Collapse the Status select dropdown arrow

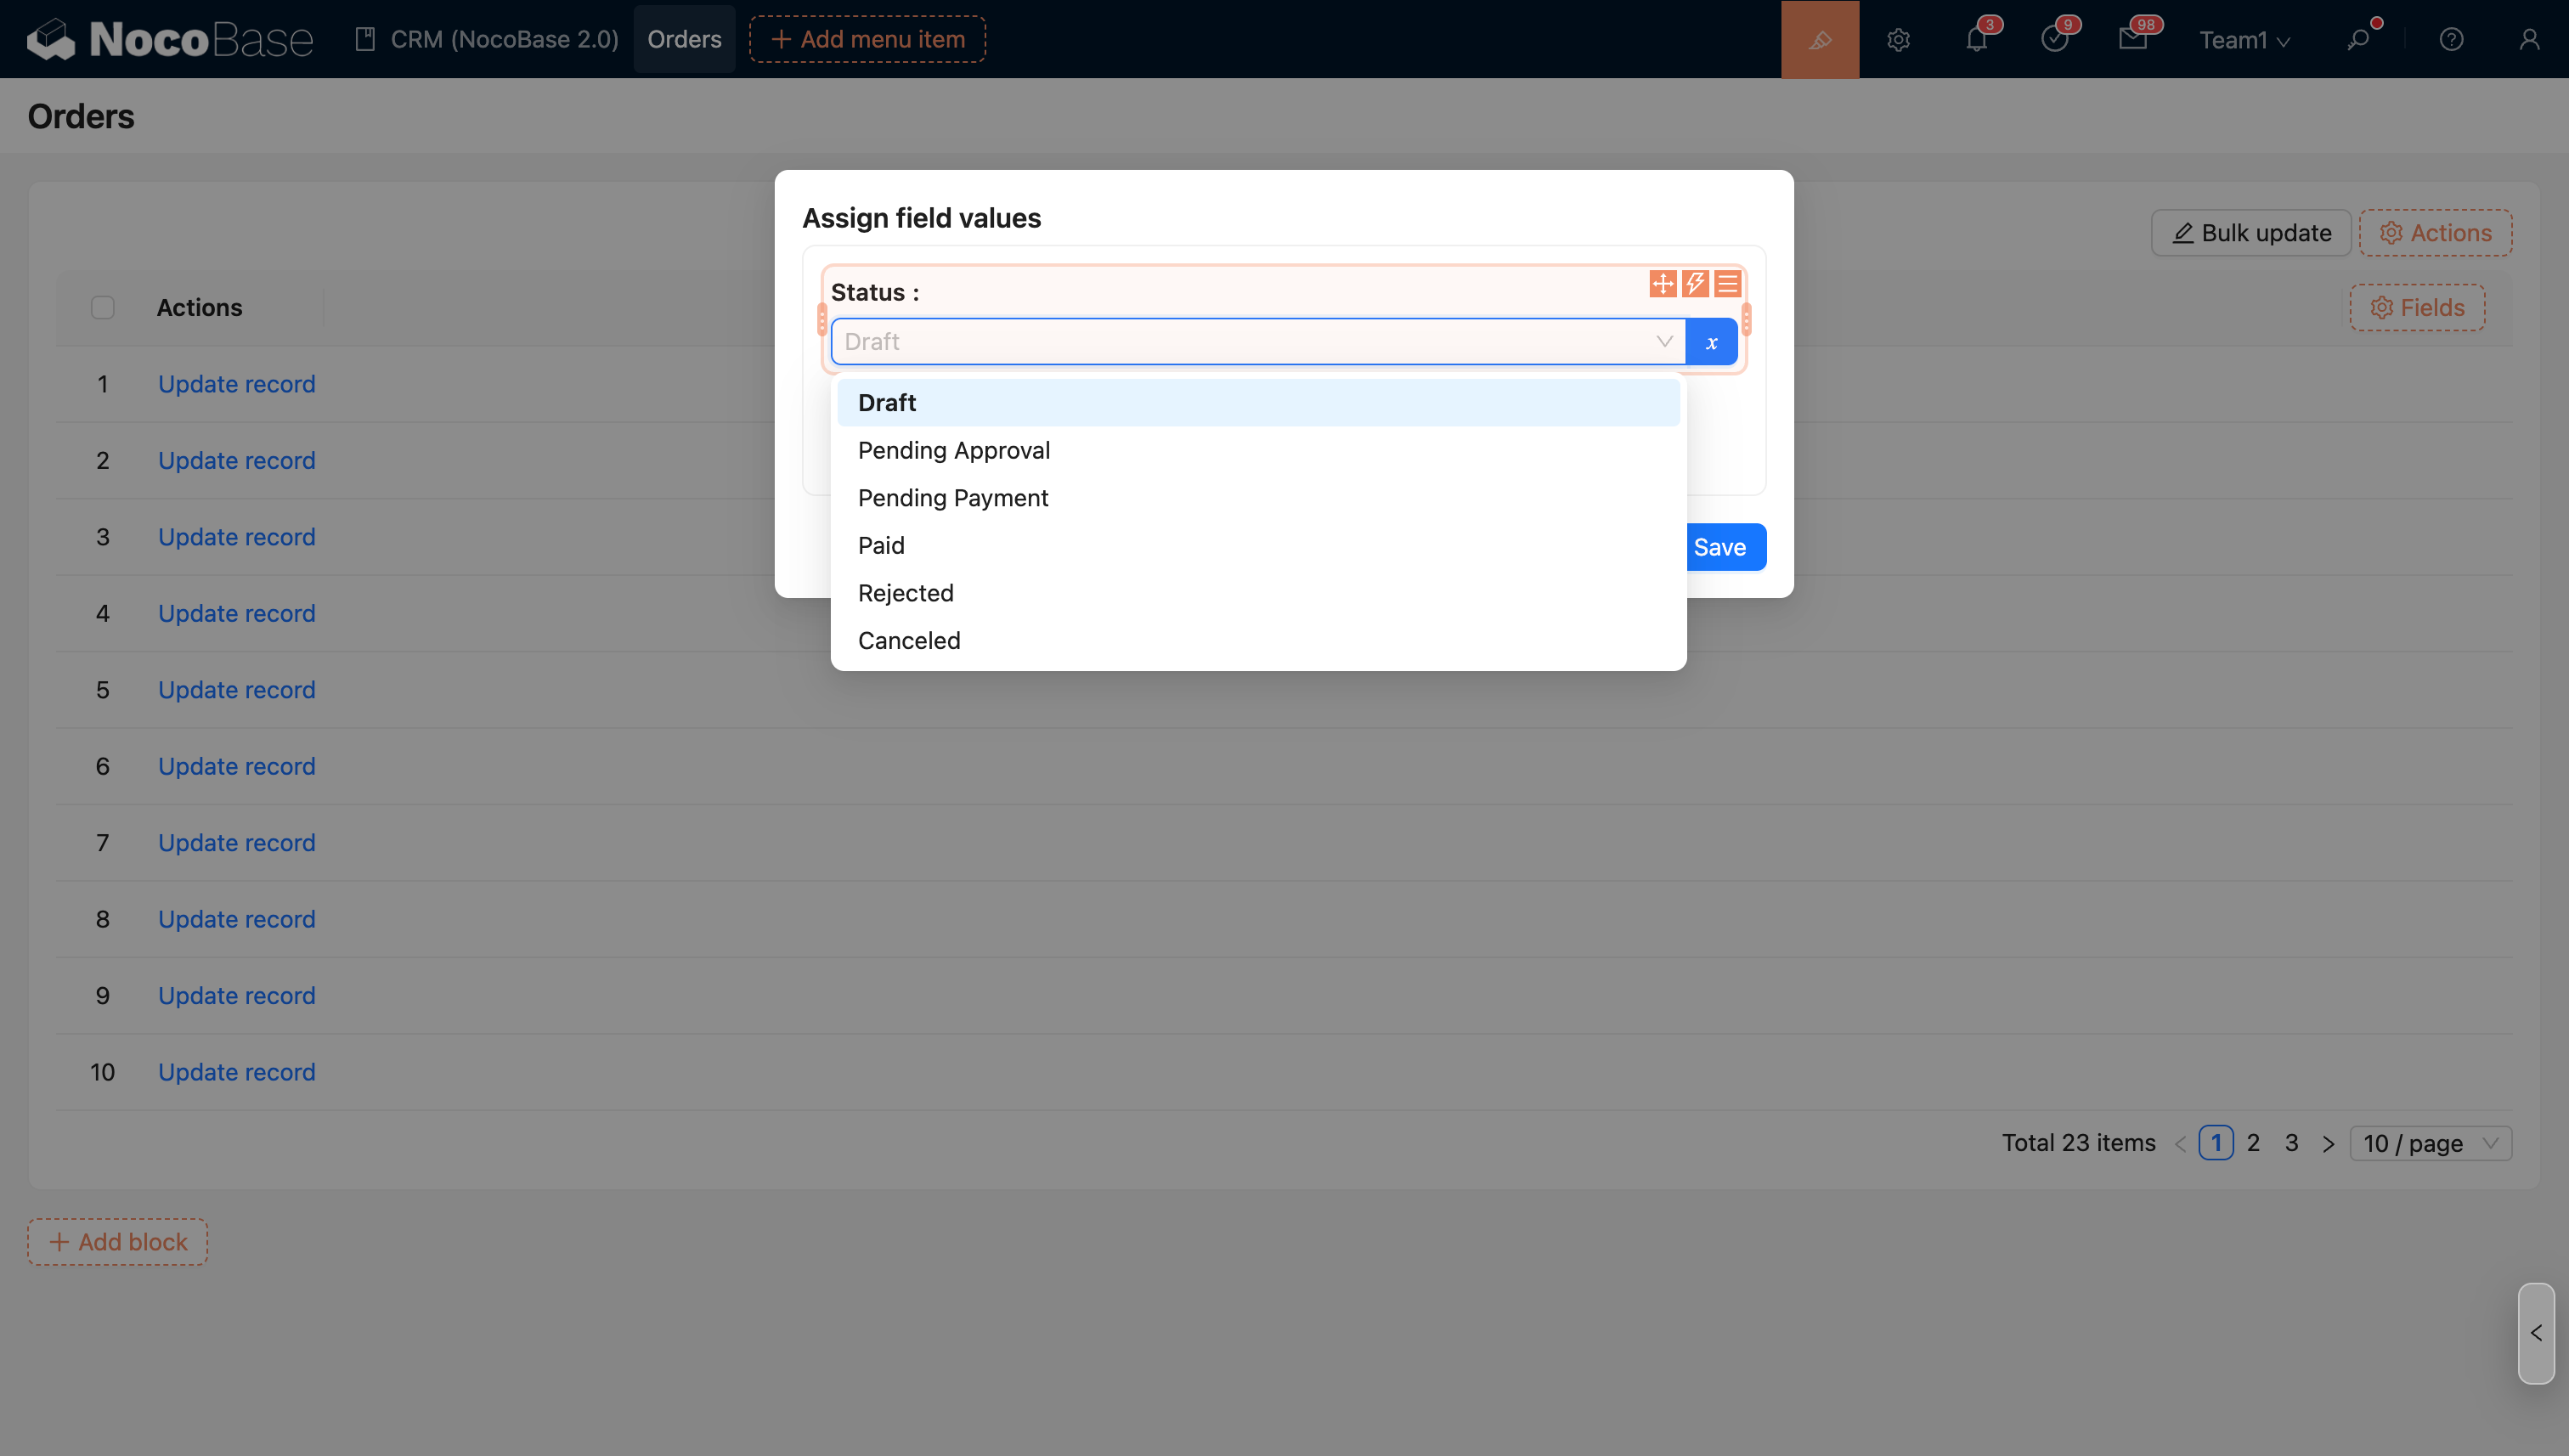click(x=1664, y=342)
